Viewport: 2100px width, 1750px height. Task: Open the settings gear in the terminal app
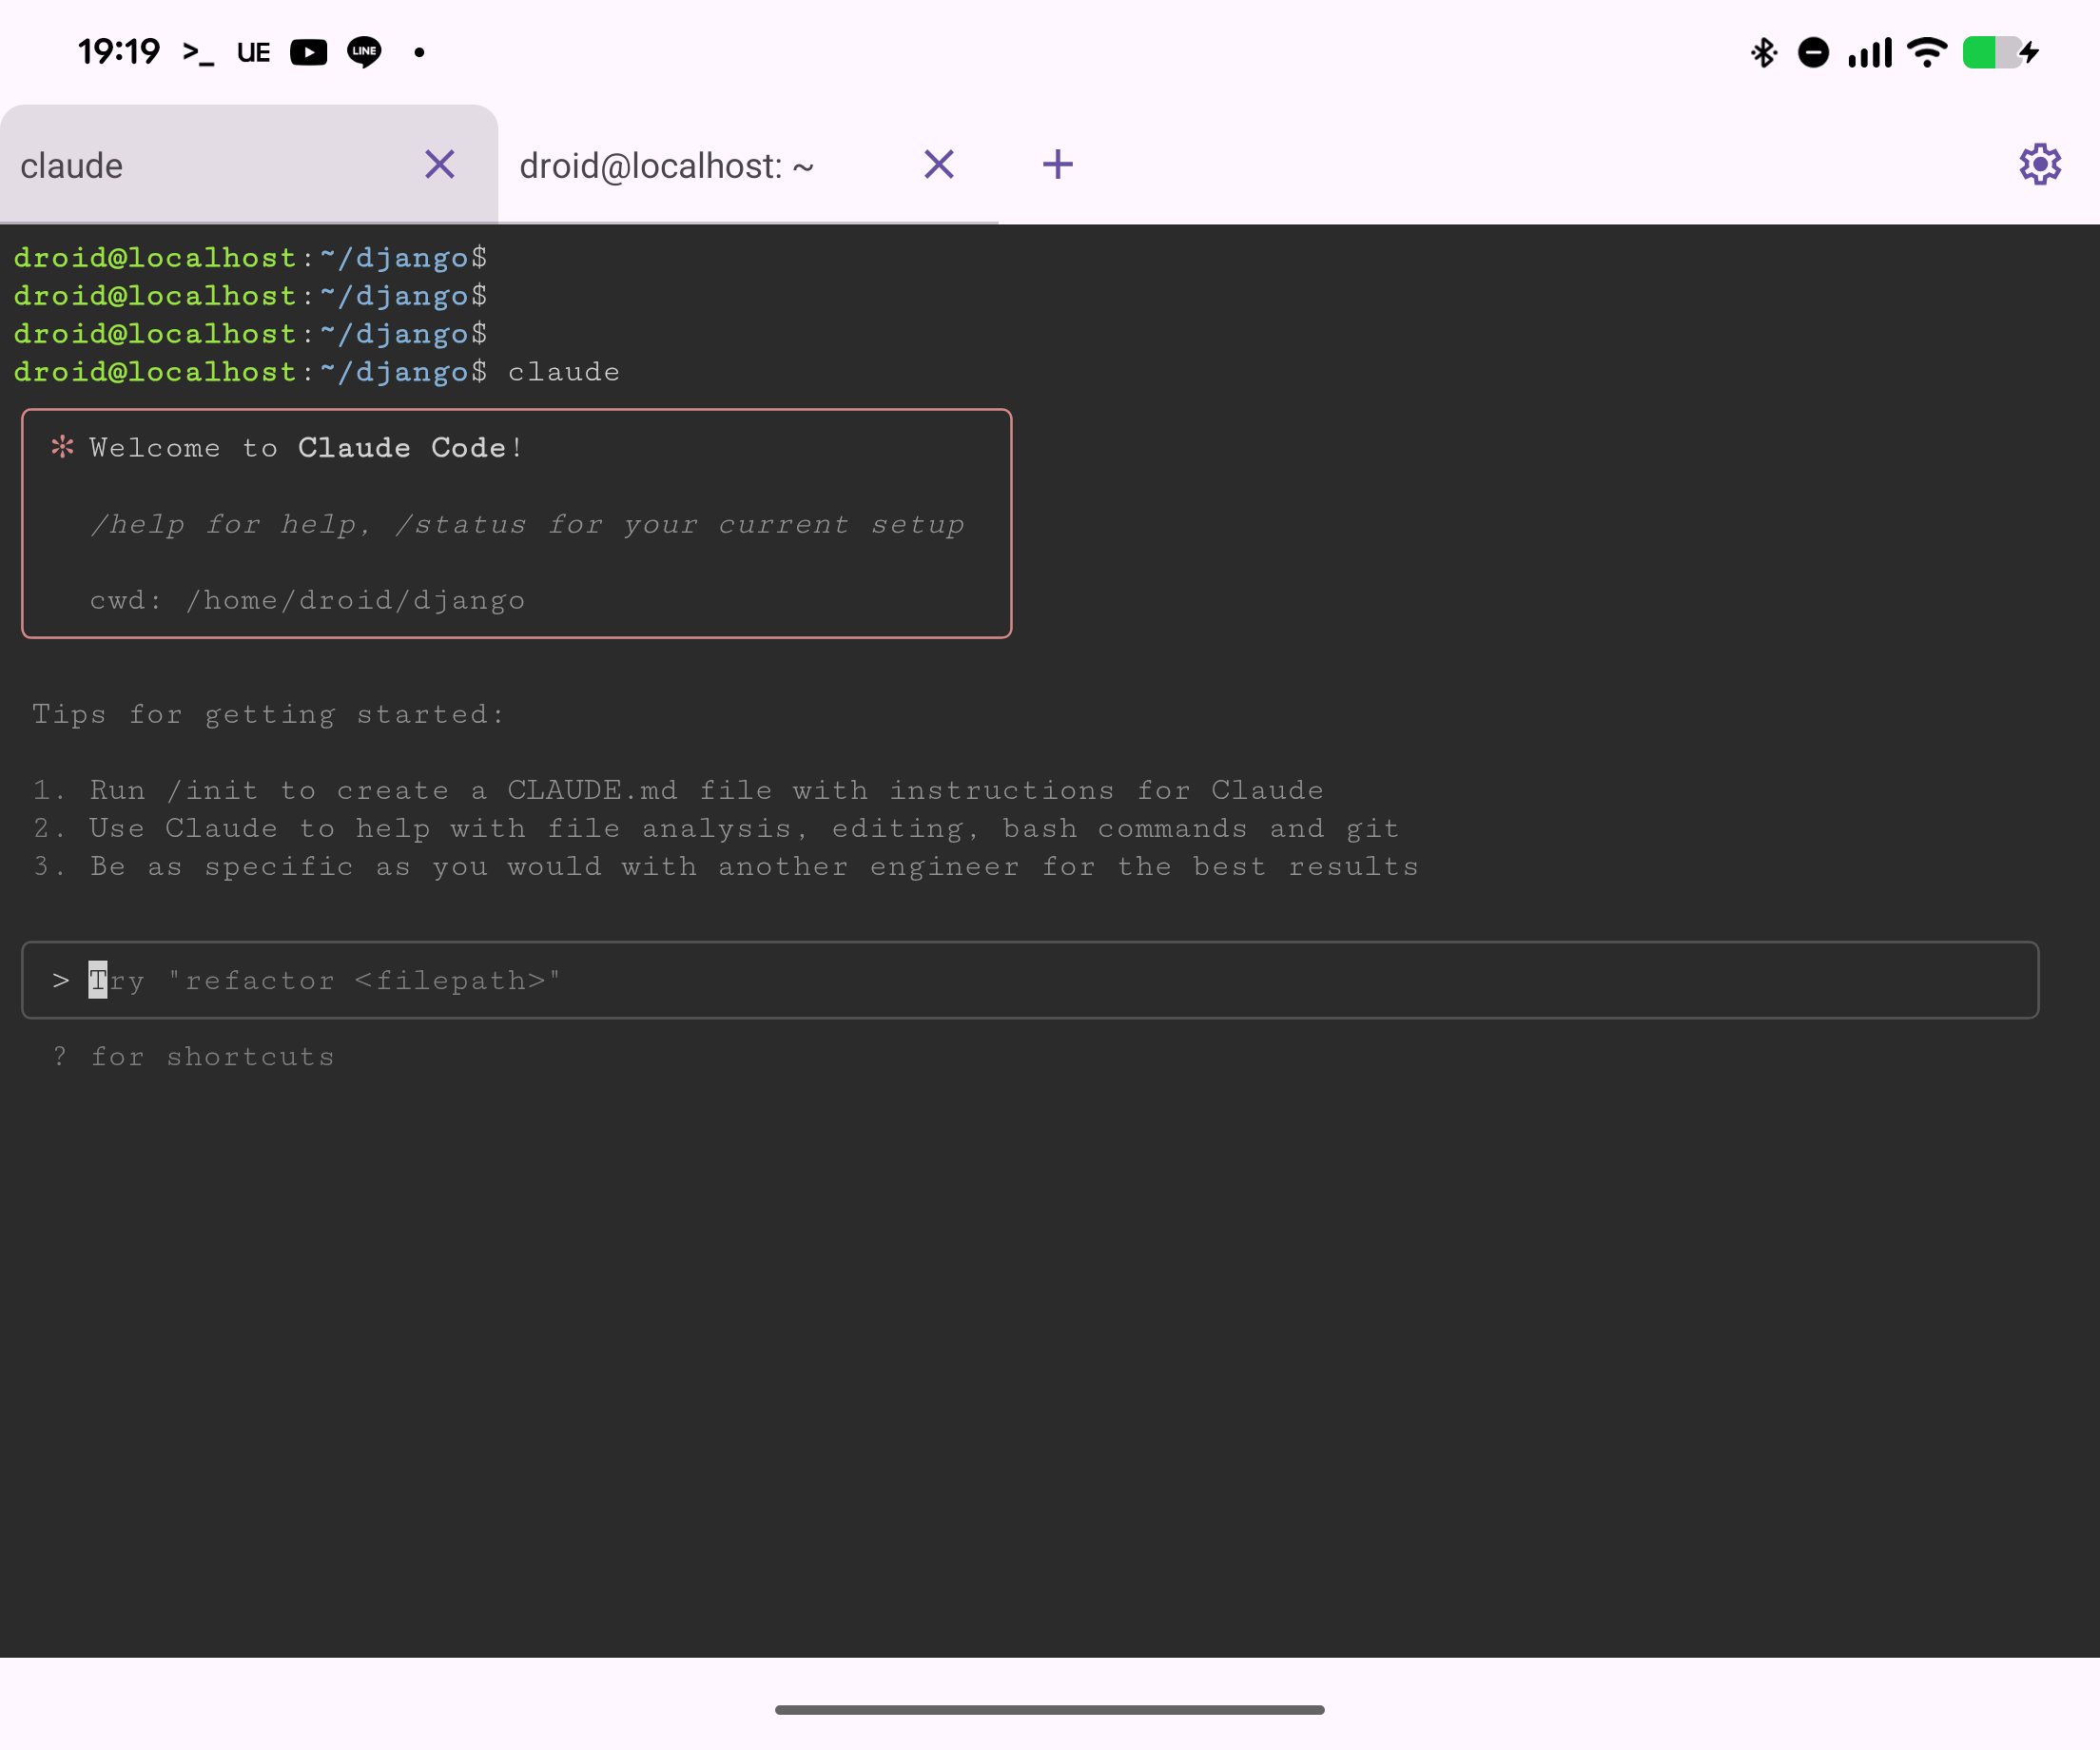(2039, 164)
